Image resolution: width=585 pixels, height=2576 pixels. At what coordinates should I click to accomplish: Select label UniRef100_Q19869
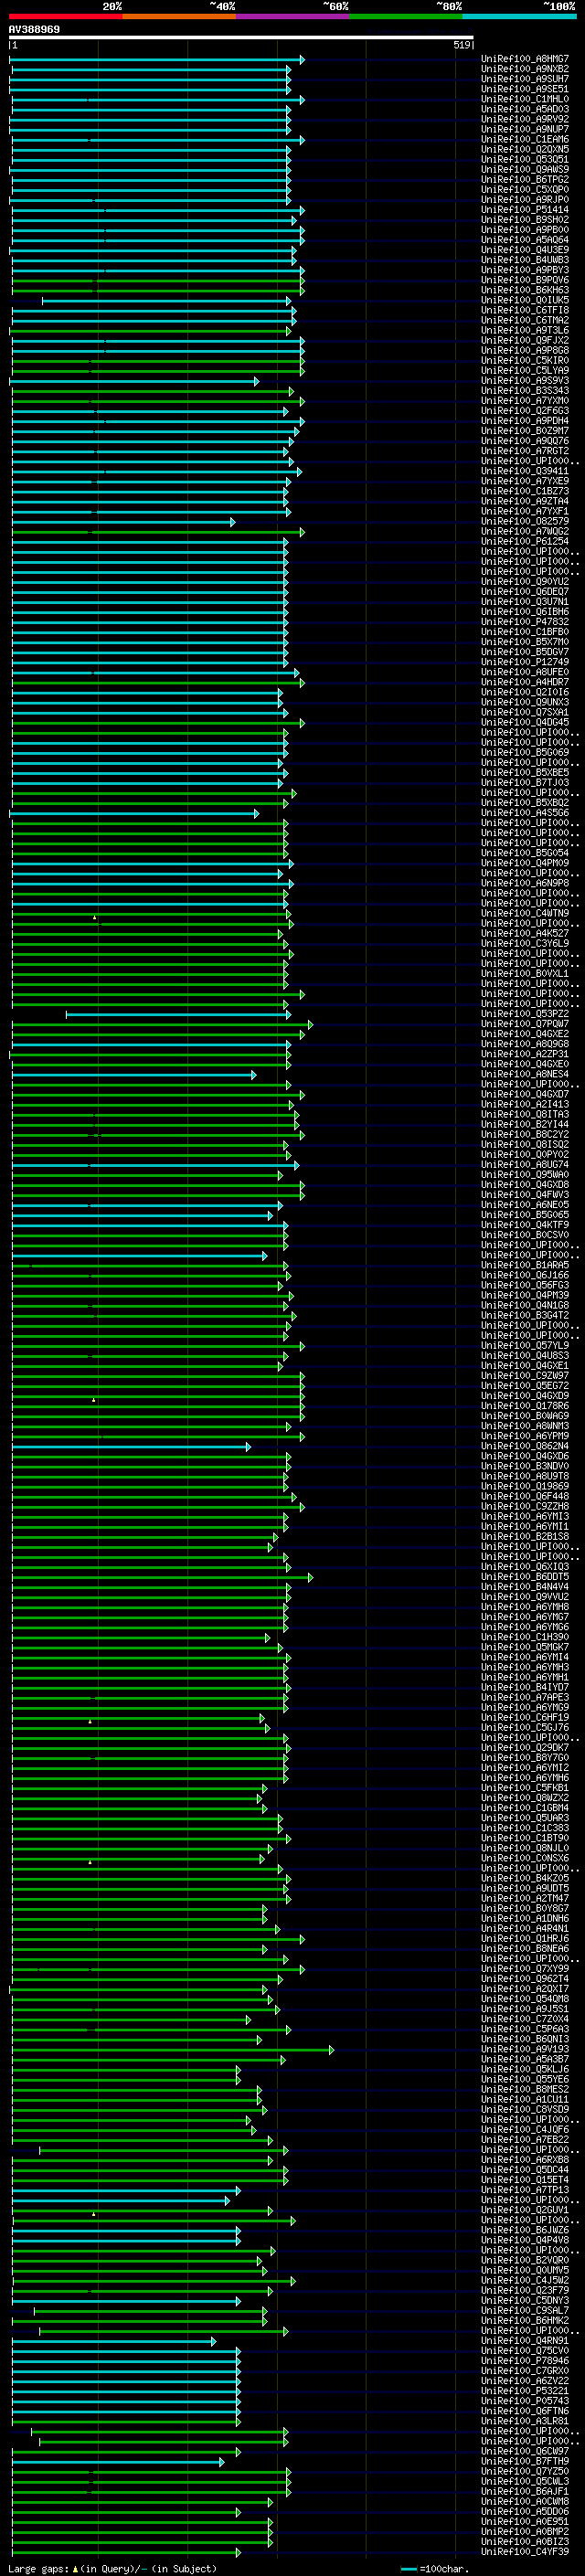pyautogui.click(x=524, y=1486)
